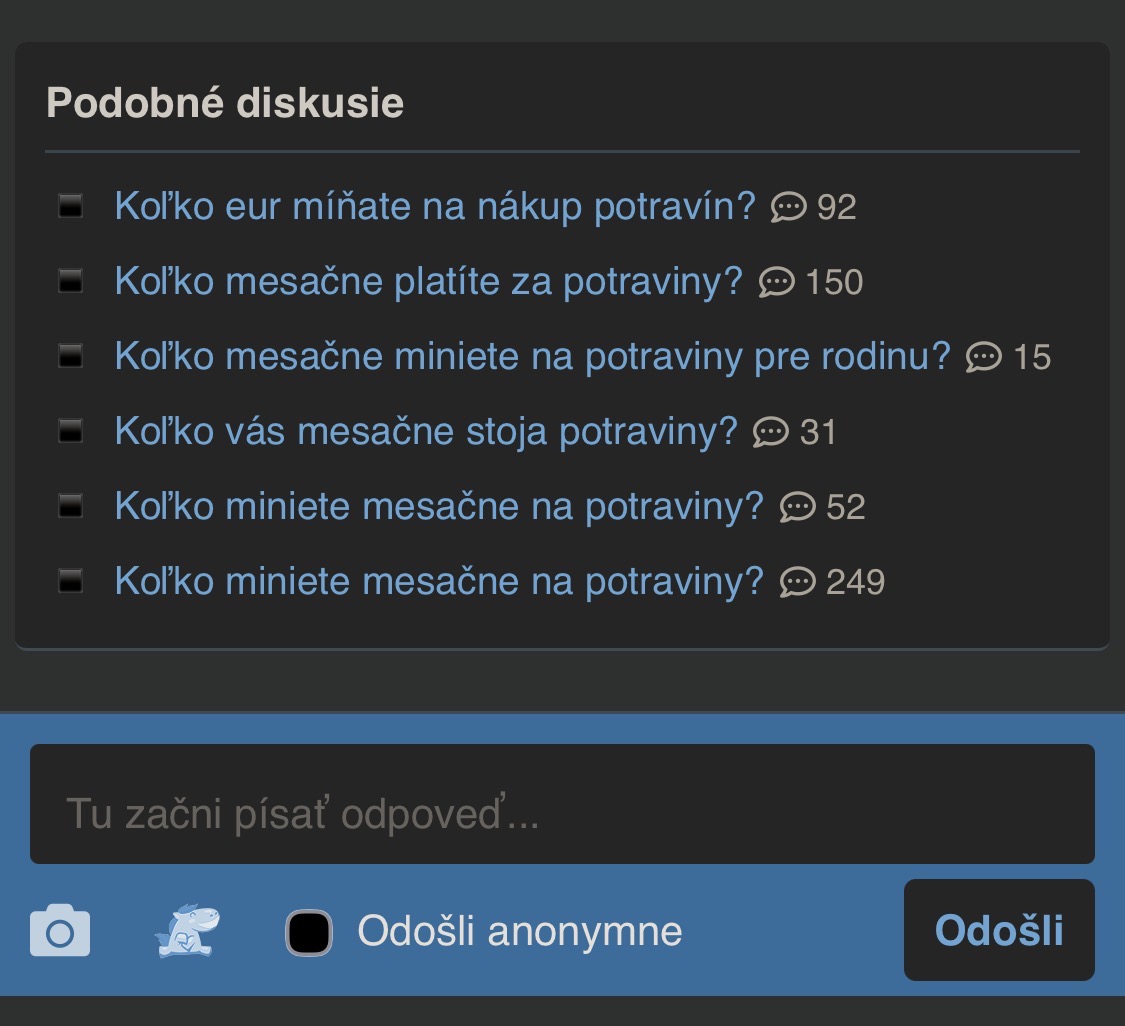Click the comment bubble icon beside 92
Viewport: 1125px width, 1026px height.
[x=788, y=207]
